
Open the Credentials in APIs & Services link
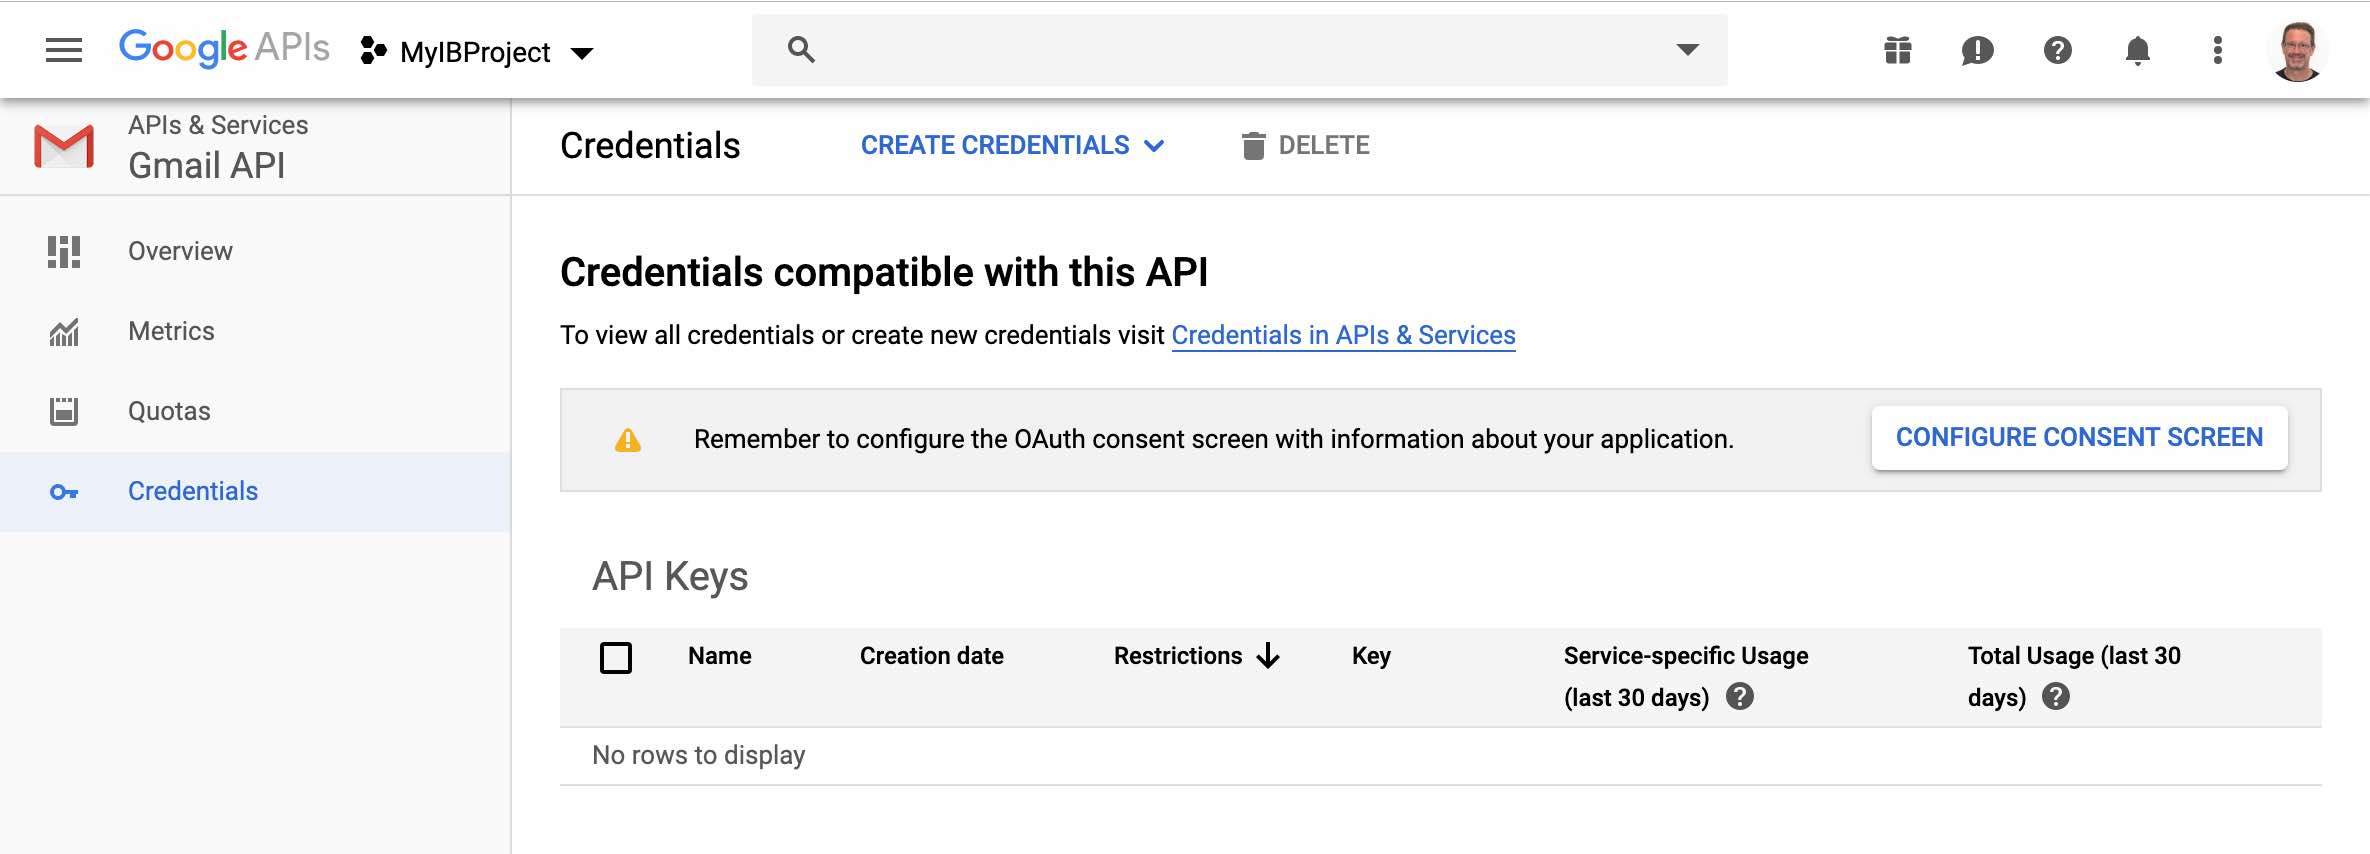pyautogui.click(x=1343, y=335)
